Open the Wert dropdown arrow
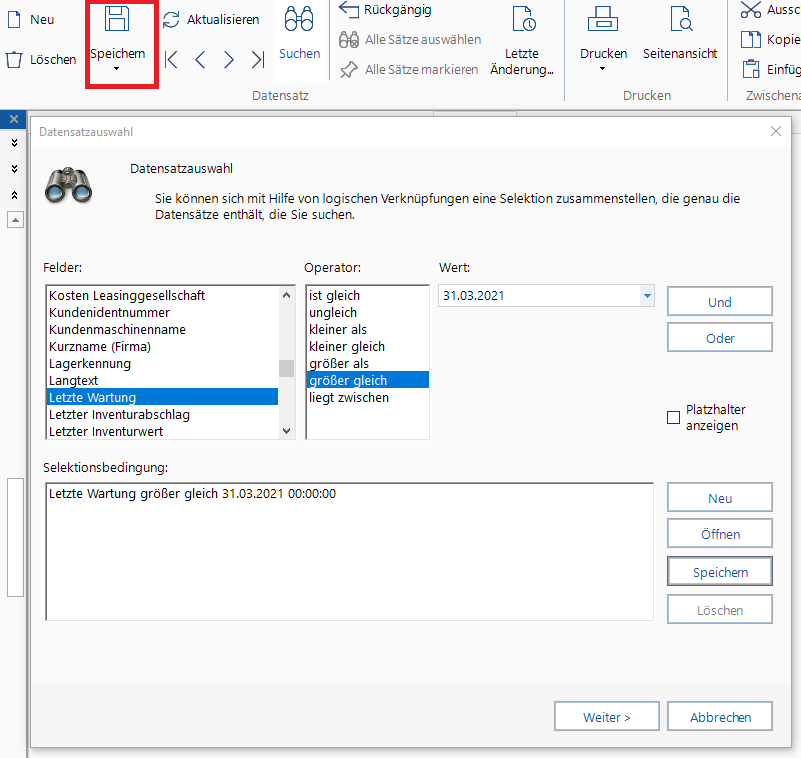801x758 pixels. [x=647, y=296]
